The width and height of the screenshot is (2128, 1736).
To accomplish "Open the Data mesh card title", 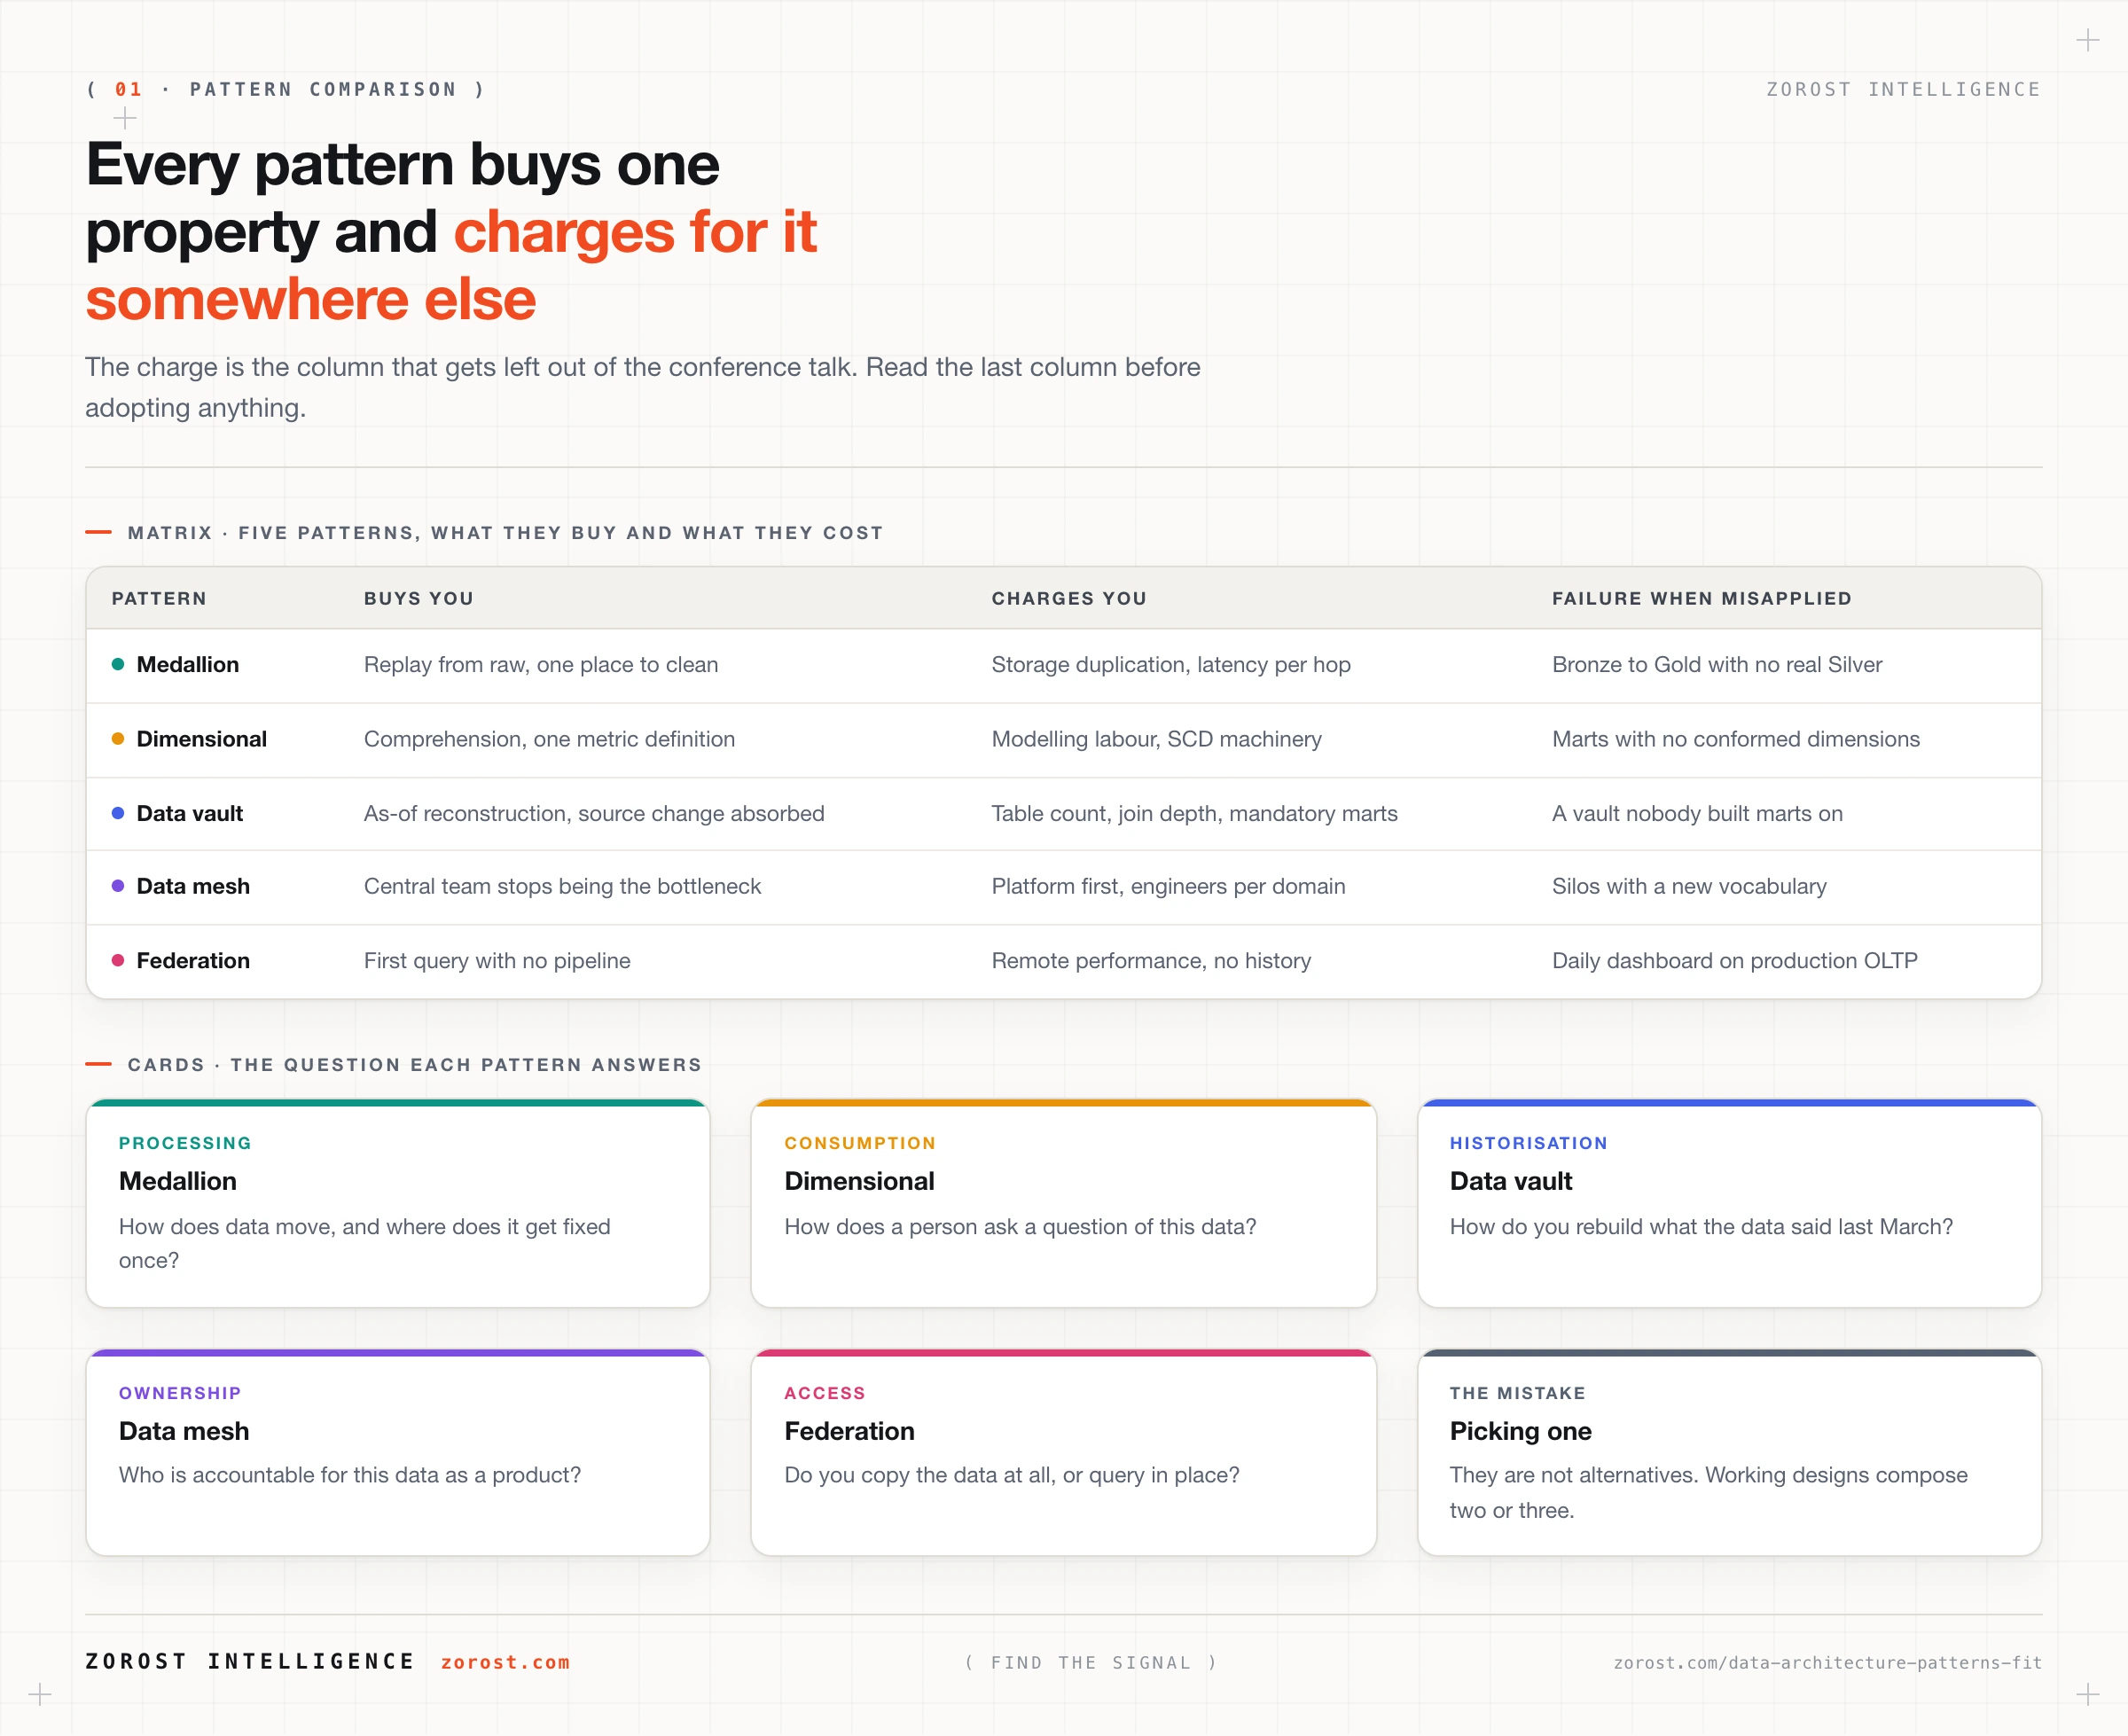I will pyautogui.click(x=184, y=1431).
